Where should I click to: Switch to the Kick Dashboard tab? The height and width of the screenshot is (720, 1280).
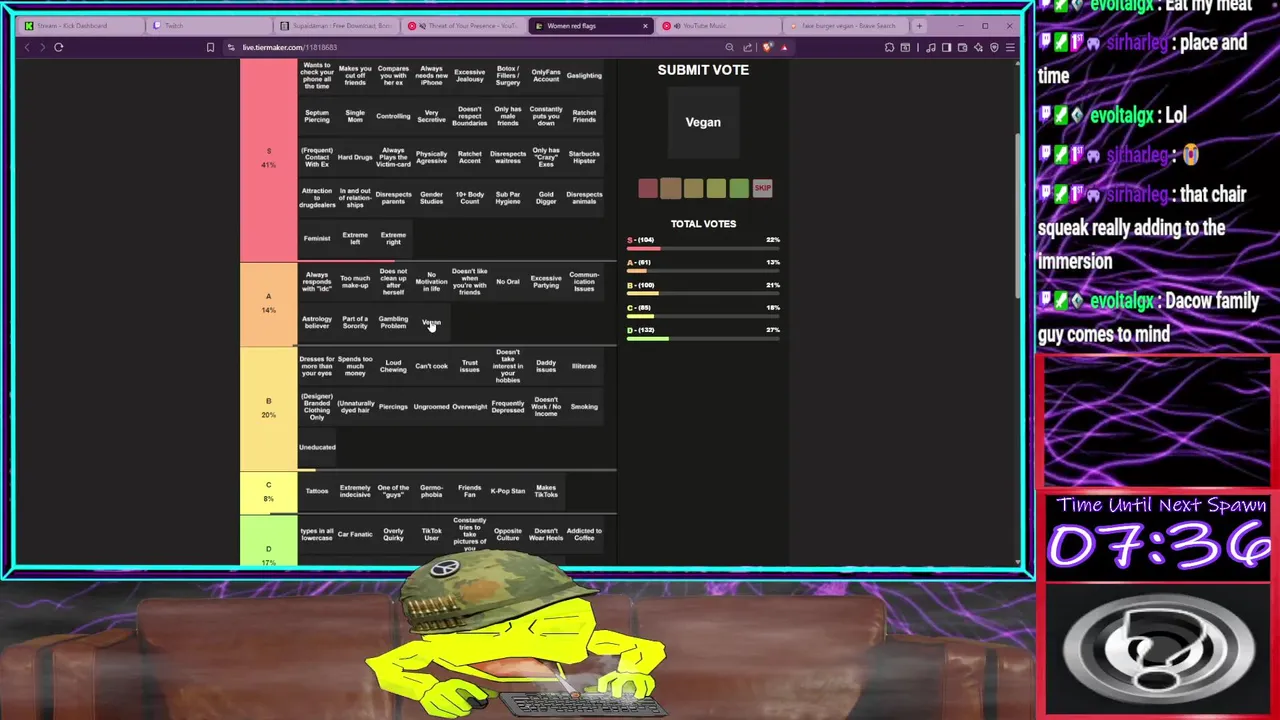[x=80, y=26]
